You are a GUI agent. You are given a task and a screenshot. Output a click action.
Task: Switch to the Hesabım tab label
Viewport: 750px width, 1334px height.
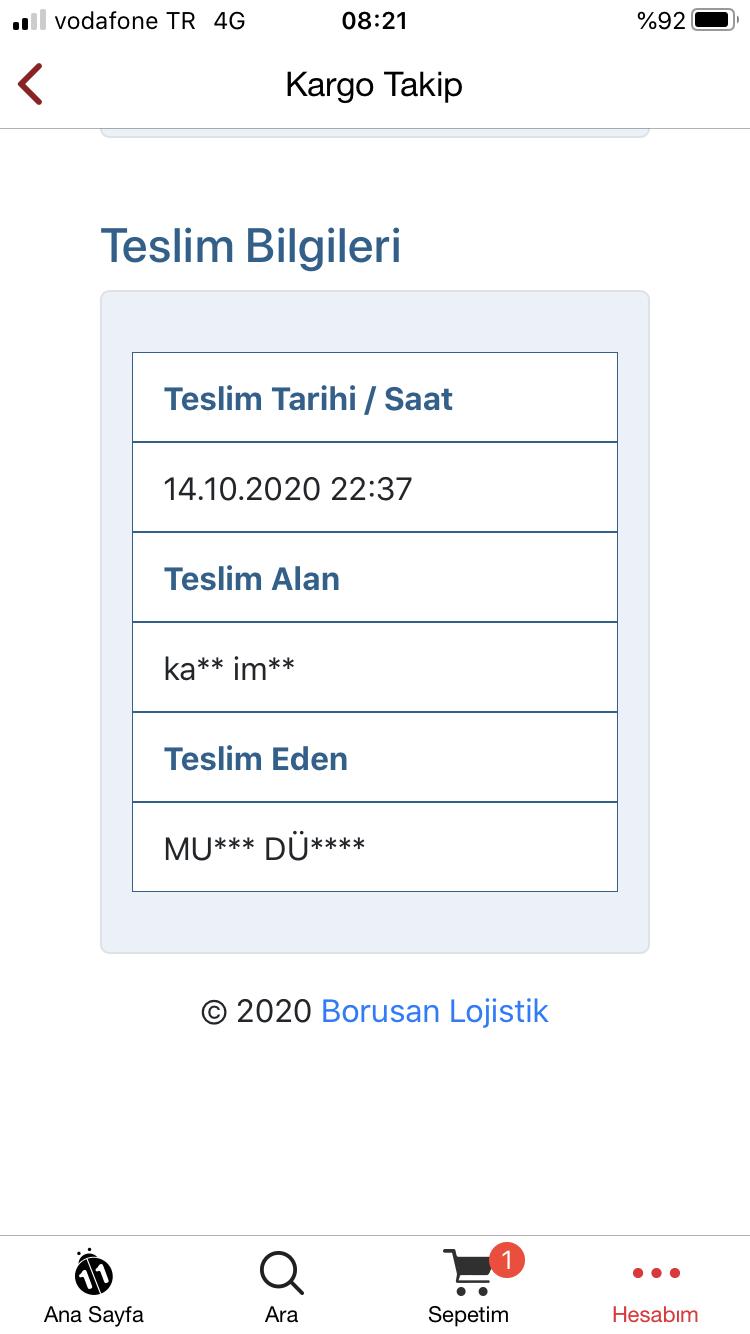pyautogui.click(x=655, y=1314)
